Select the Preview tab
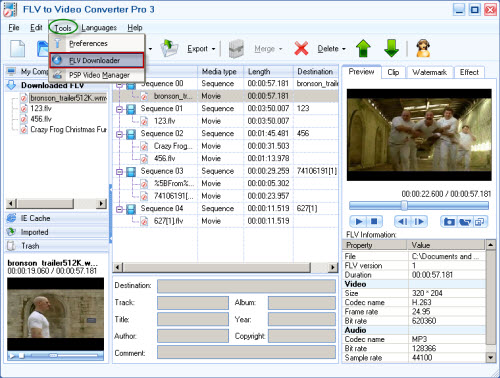 pos(361,72)
